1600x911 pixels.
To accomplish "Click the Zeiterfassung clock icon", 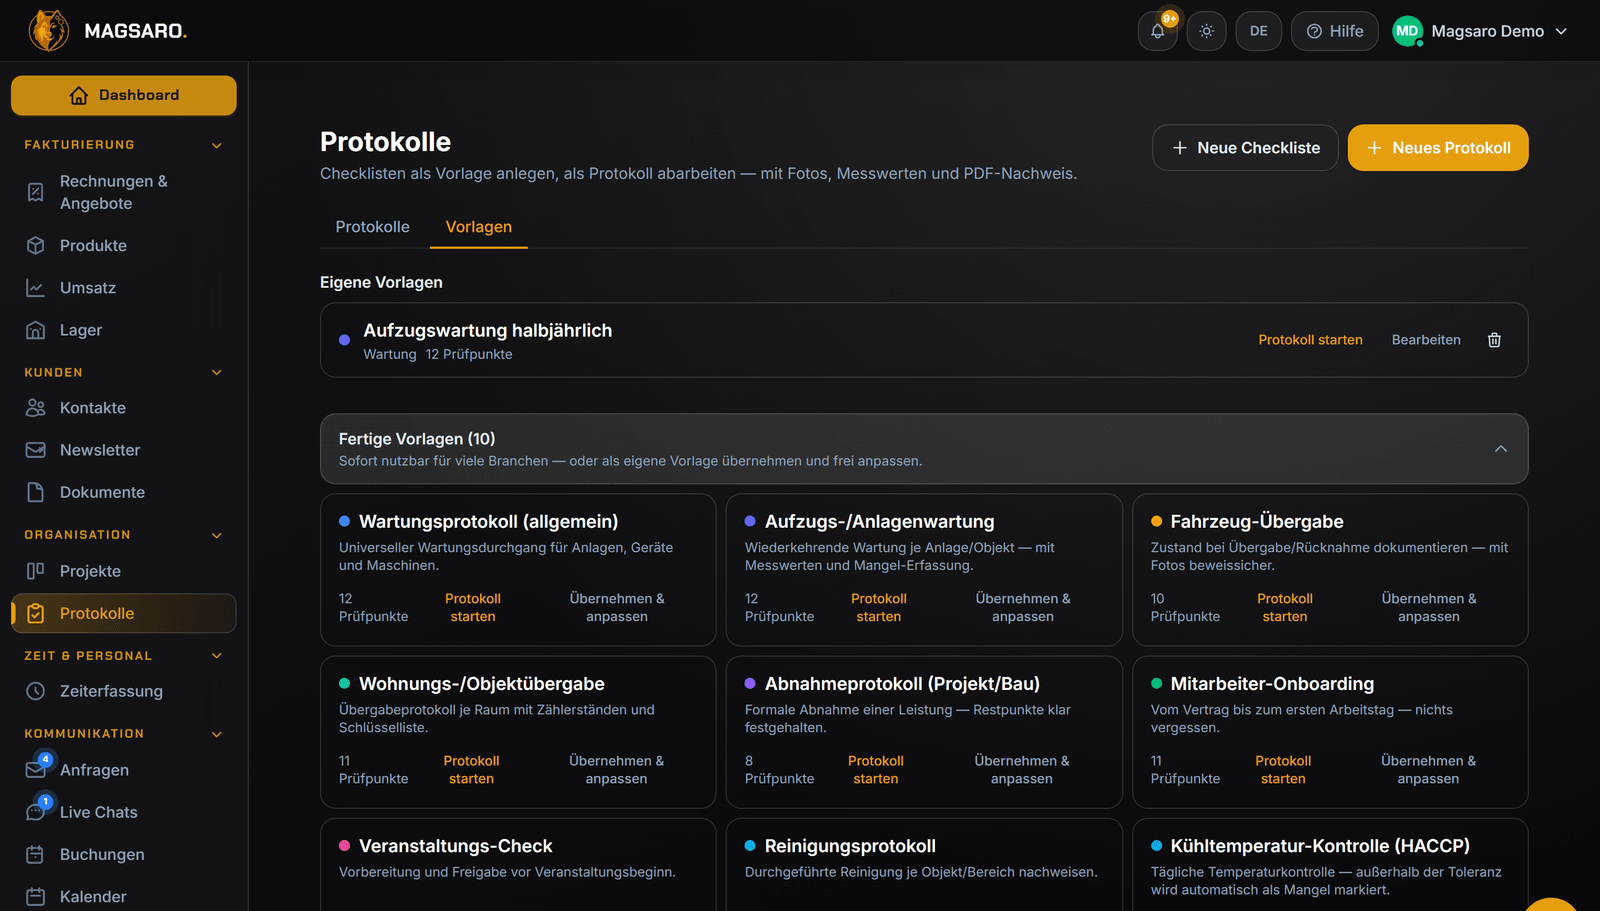I will (x=35, y=691).
